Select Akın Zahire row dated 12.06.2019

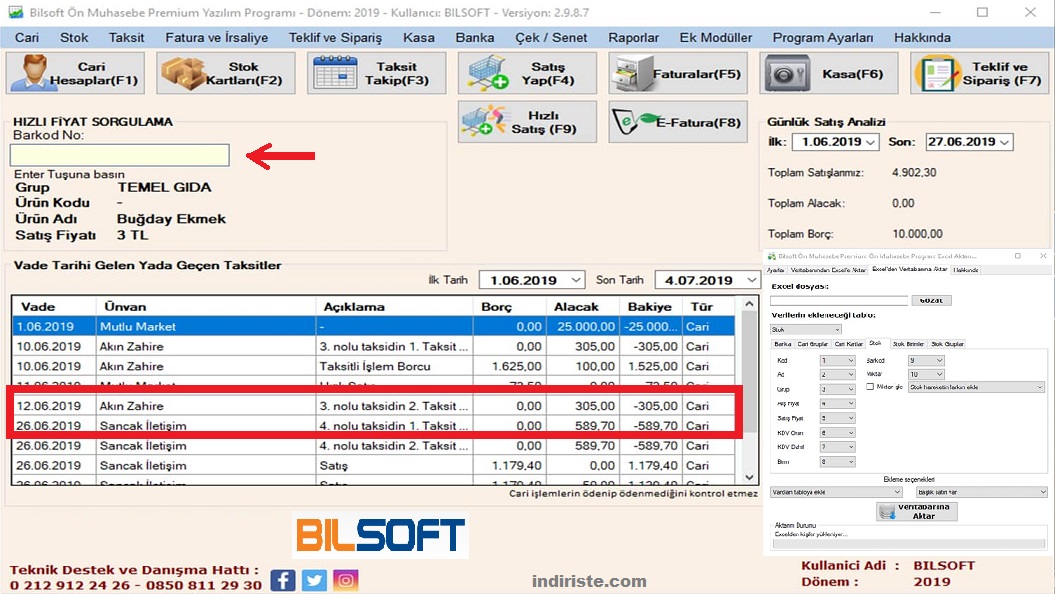click(373, 406)
